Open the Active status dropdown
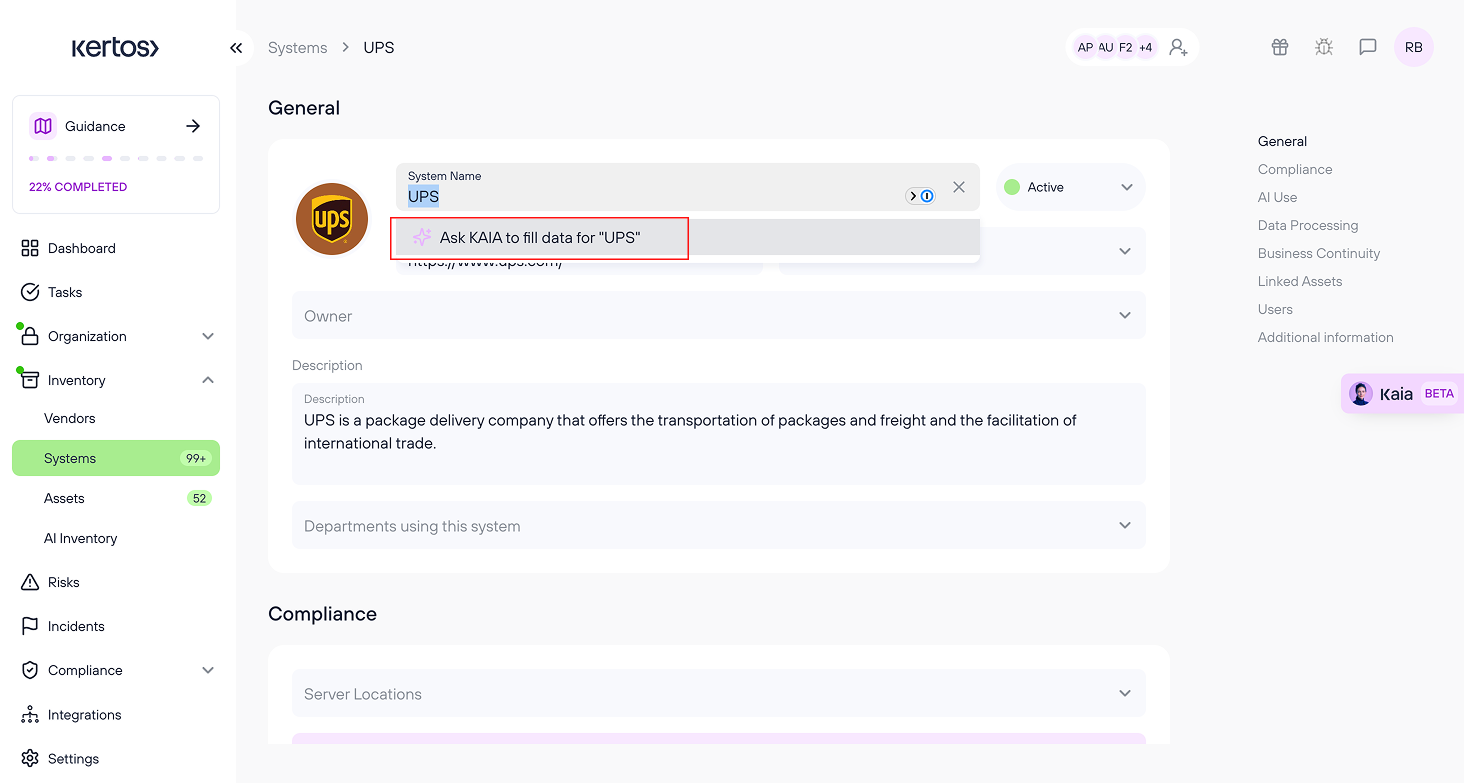This screenshot has width=1464, height=783. click(x=1070, y=187)
